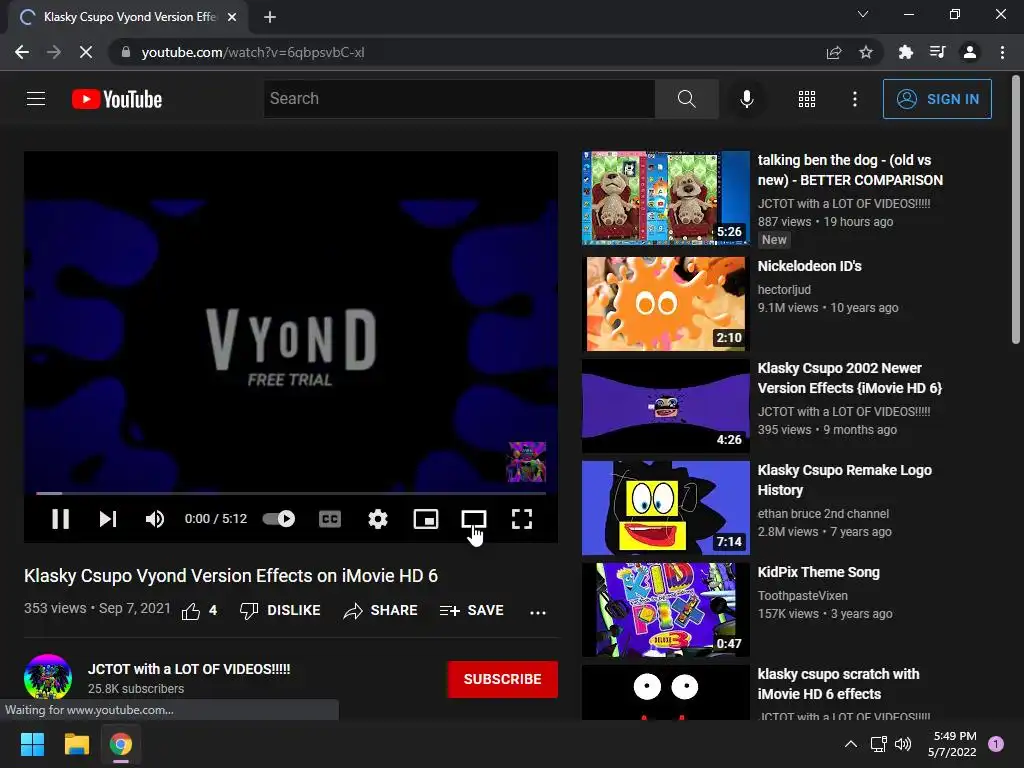Open the notification badge
The width and height of the screenshot is (1024, 768).
pyautogui.click(x=996, y=744)
